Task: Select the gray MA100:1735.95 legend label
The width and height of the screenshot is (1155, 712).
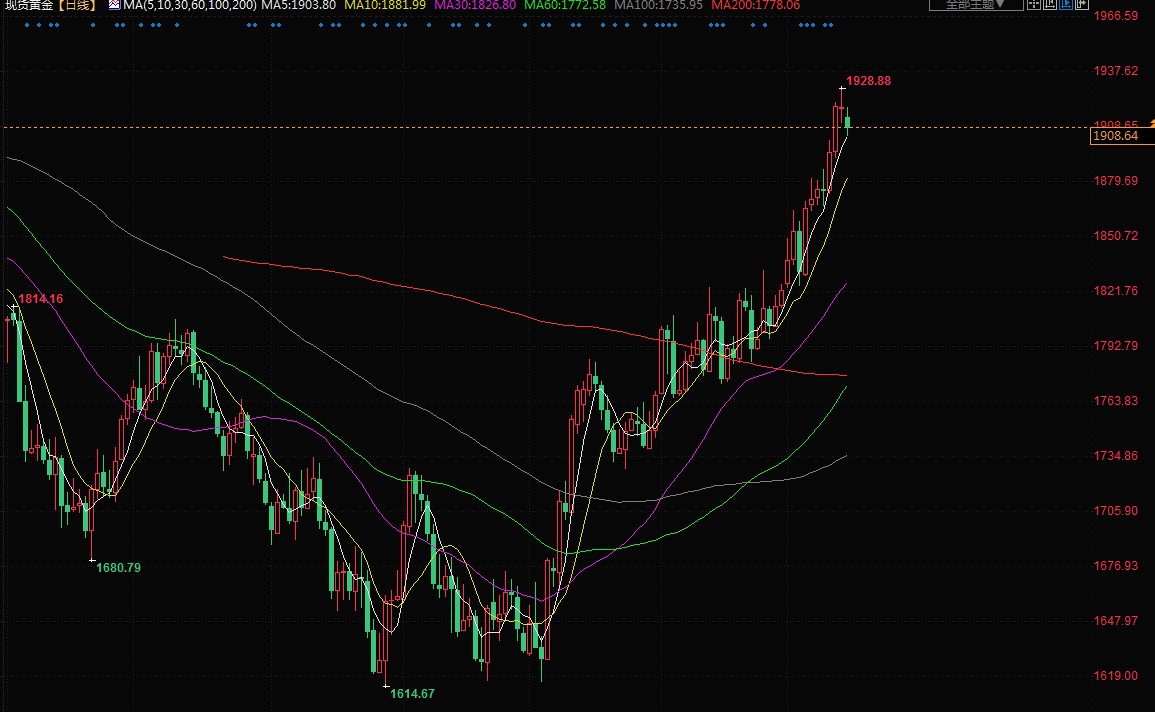Action: pos(659,5)
